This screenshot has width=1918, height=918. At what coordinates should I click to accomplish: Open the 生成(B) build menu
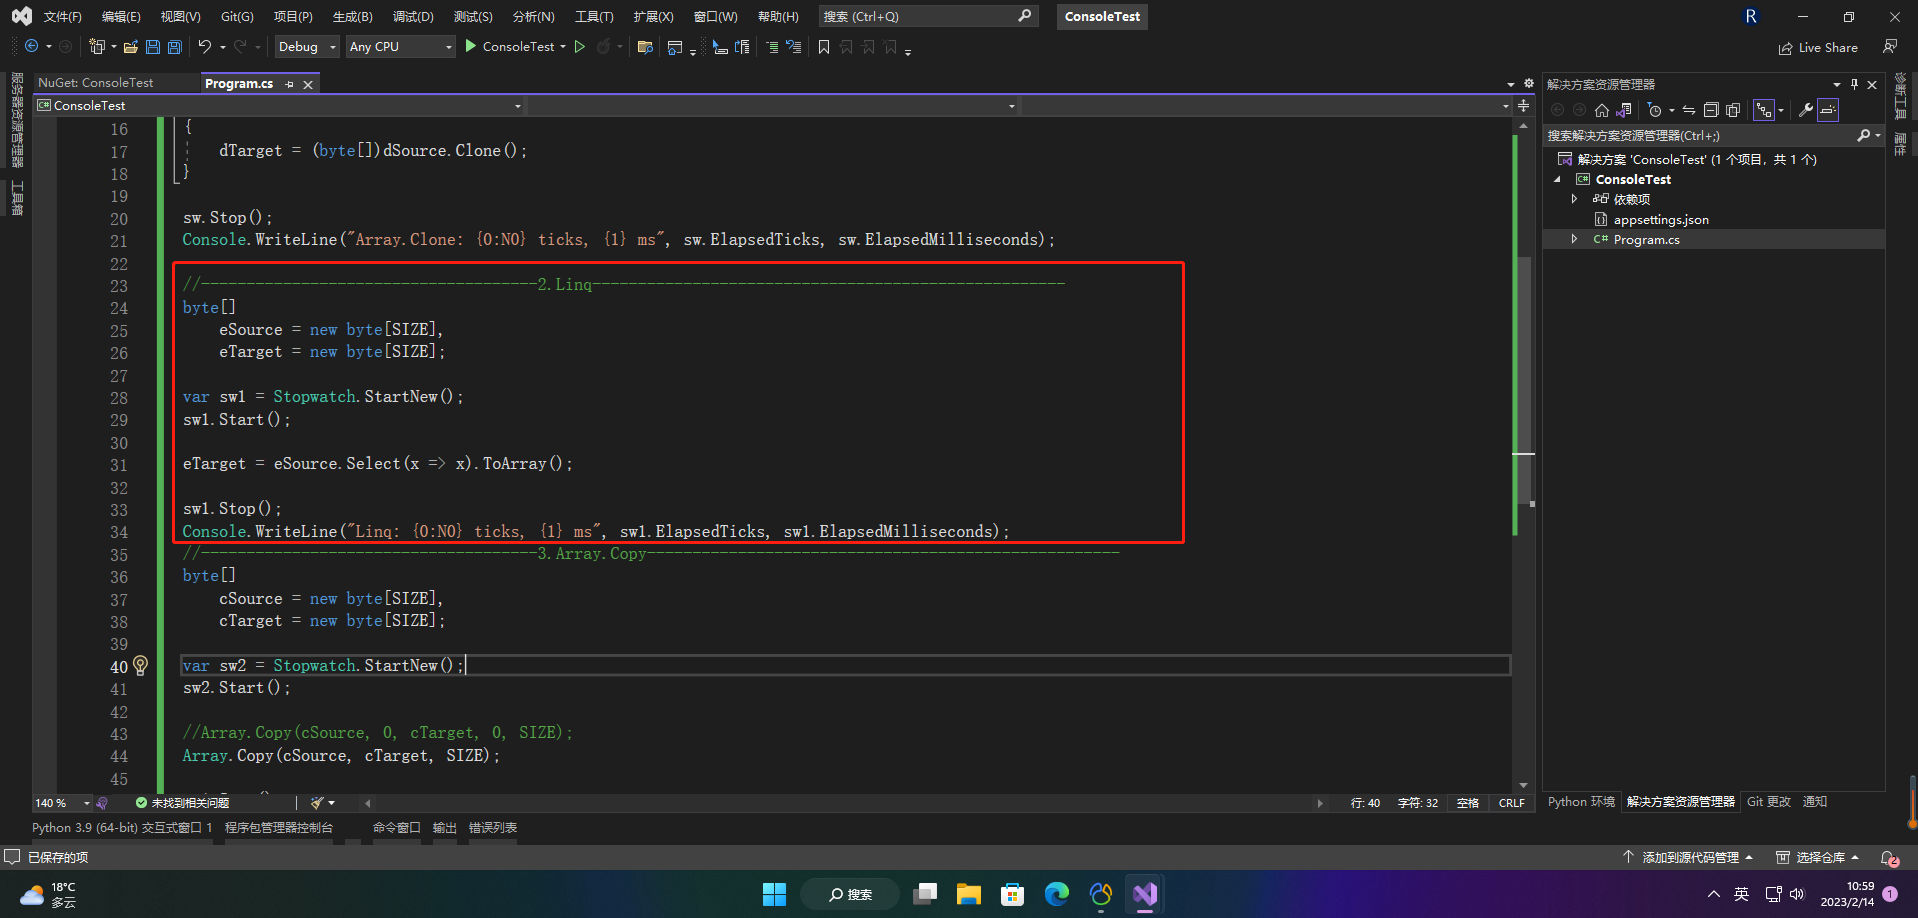352,16
